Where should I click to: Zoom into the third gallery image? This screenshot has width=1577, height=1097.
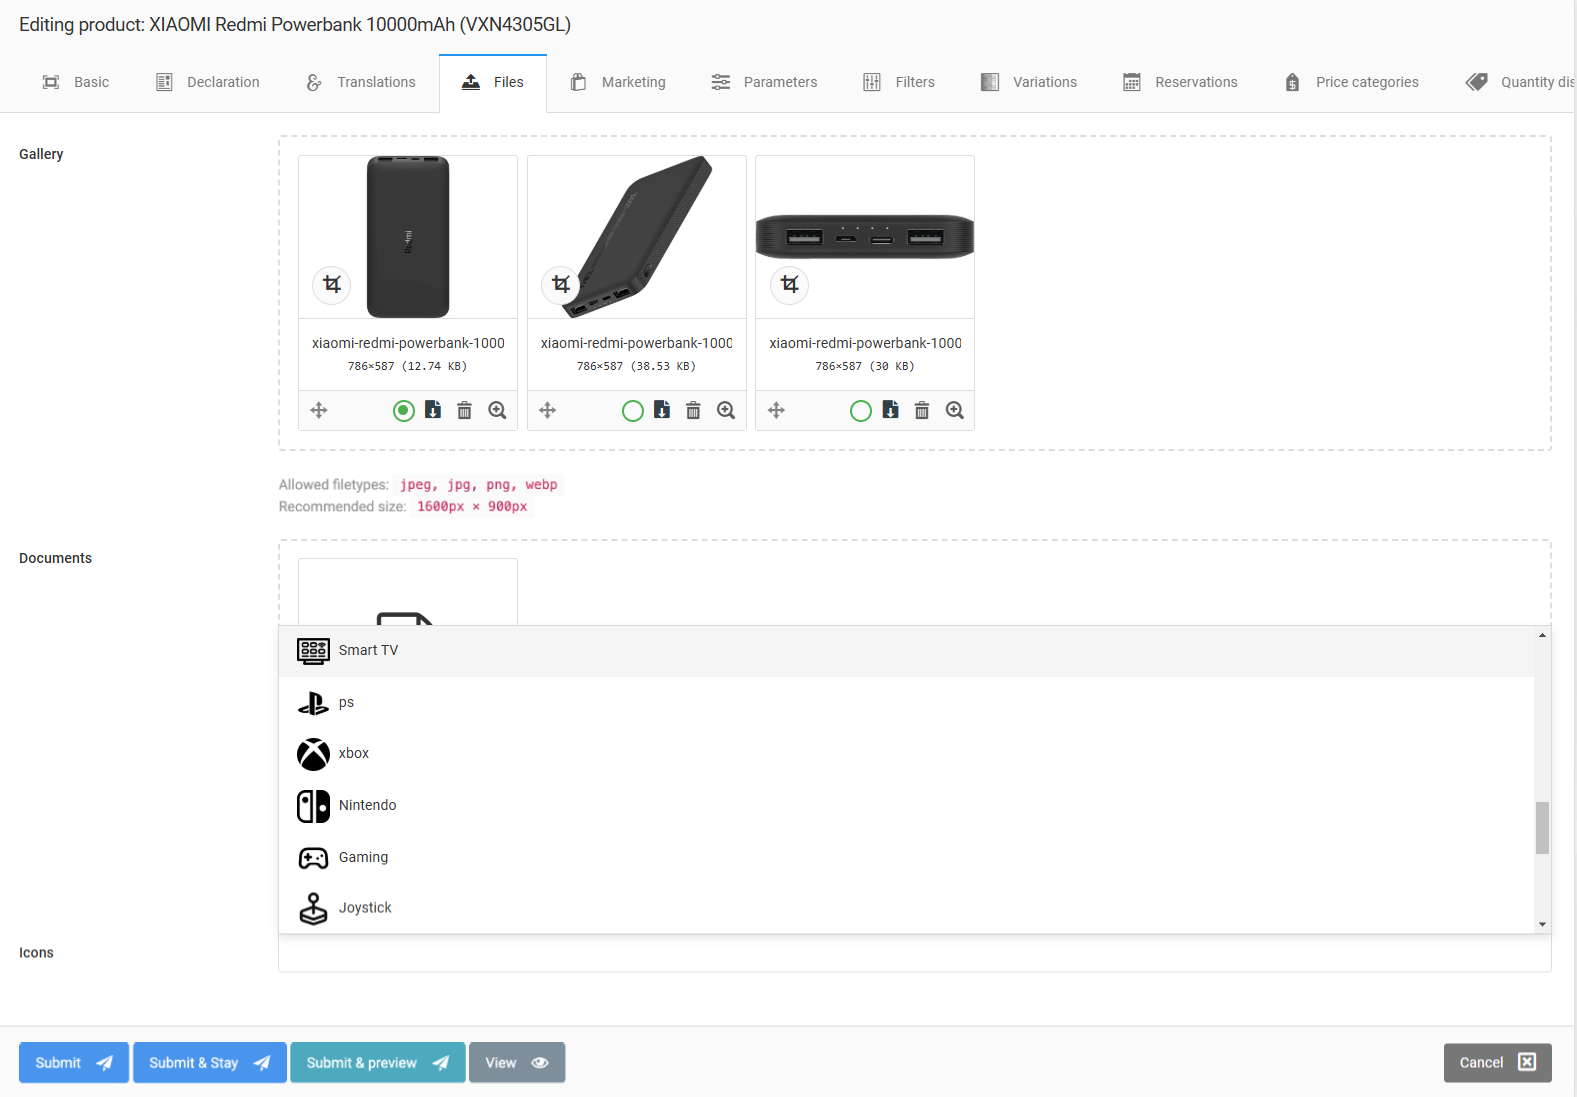coord(955,410)
